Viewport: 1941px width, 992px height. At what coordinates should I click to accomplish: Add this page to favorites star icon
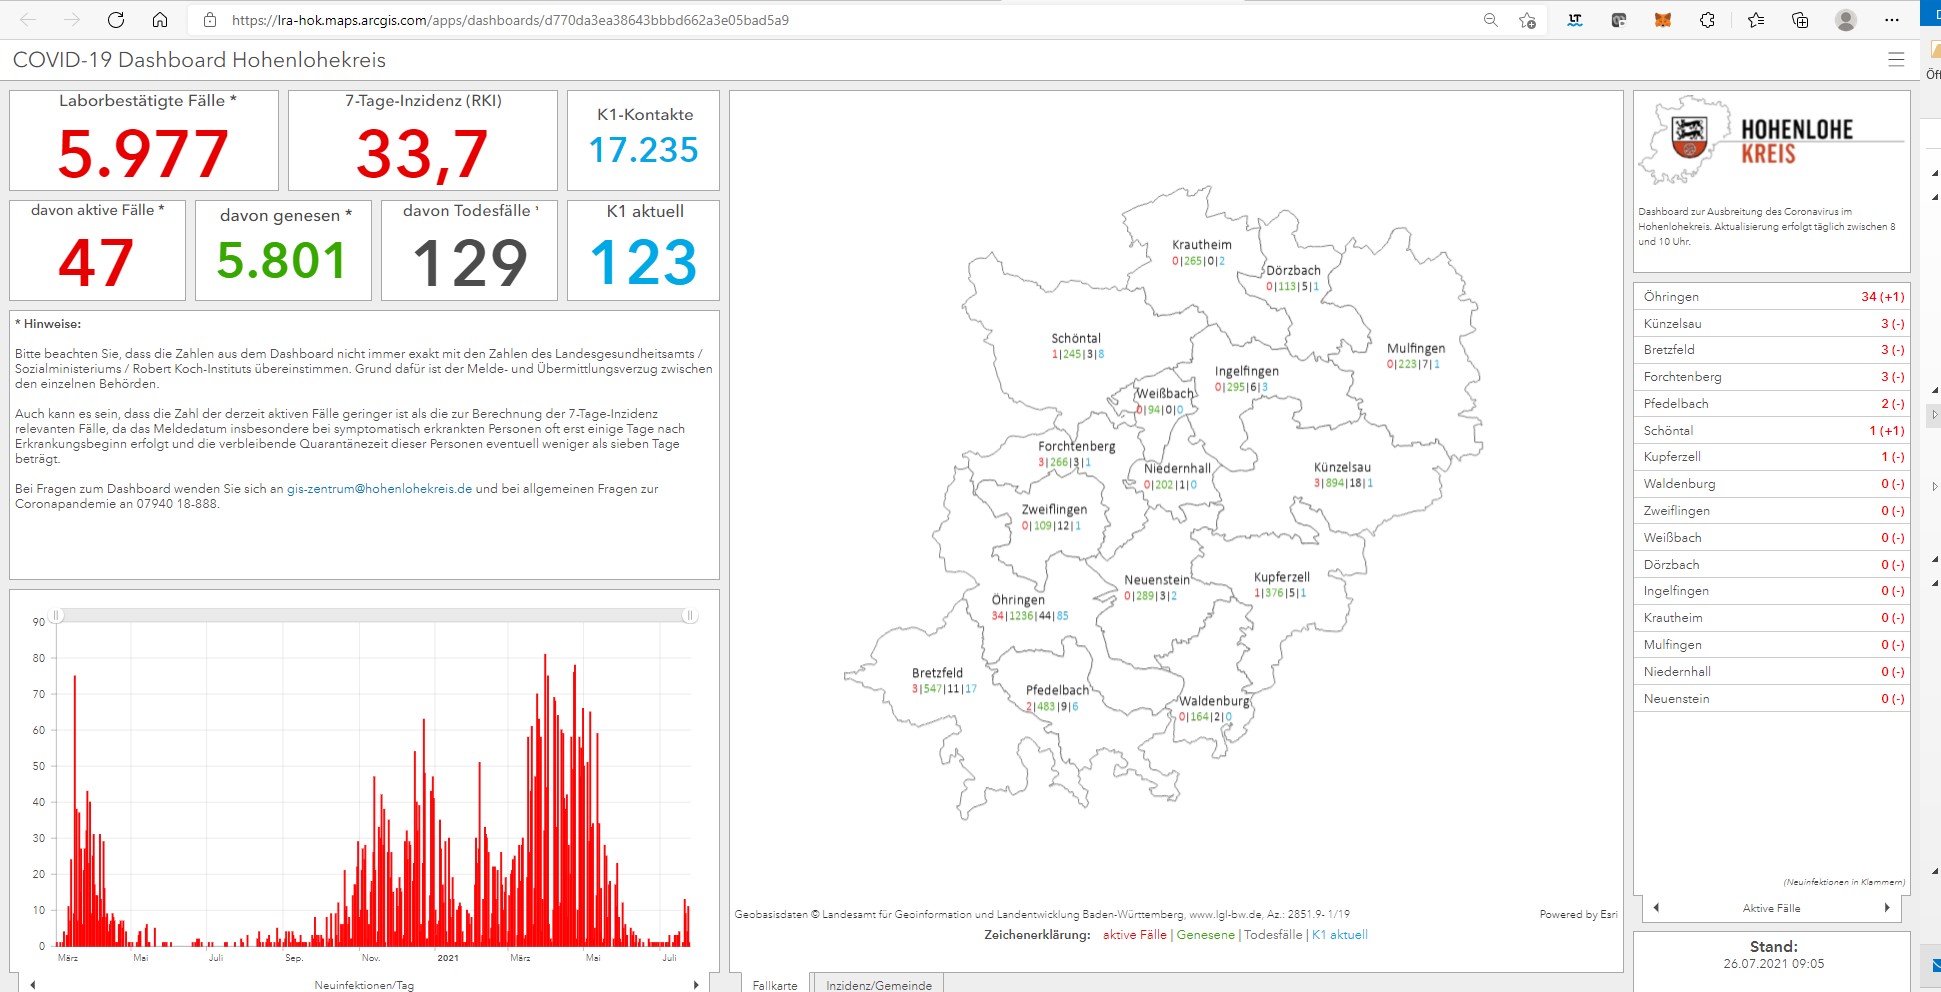[1527, 20]
